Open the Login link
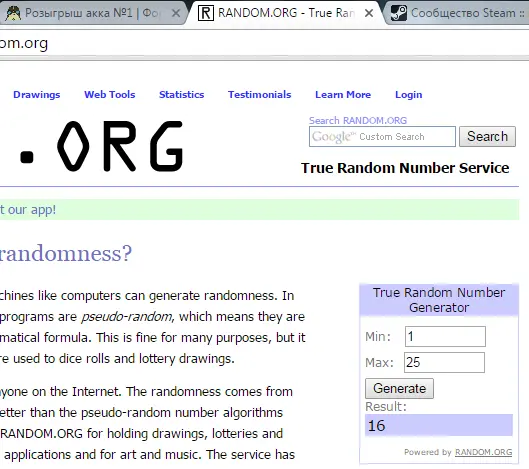Screen dimensions: 529x469 click(409, 95)
